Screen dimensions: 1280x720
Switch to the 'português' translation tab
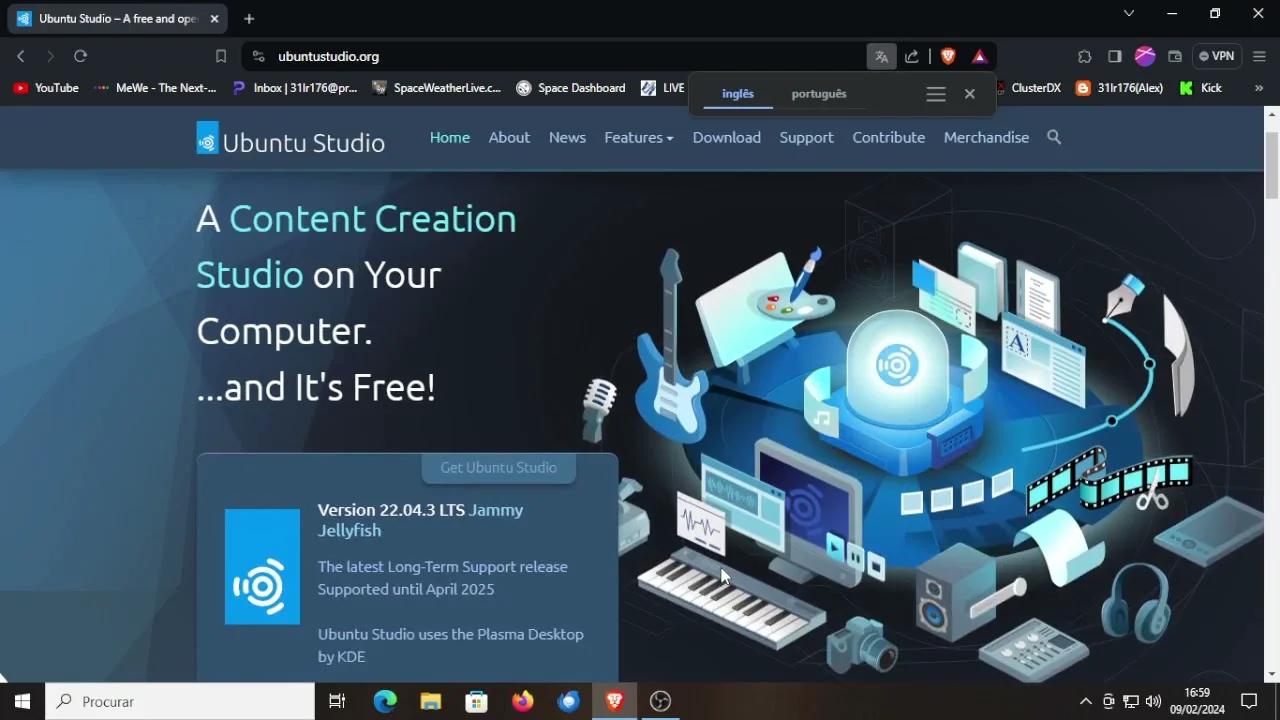pos(819,94)
